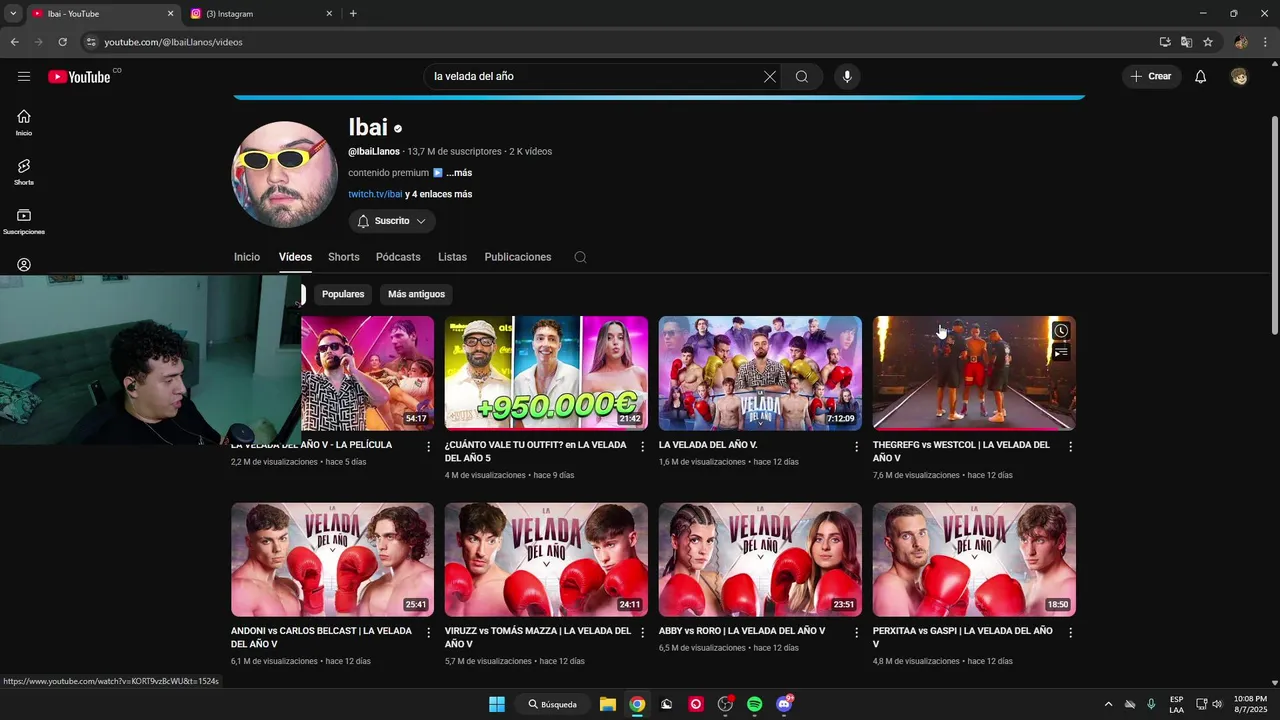Open File Explorer from the taskbar
The image size is (1280, 720).
point(608,704)
